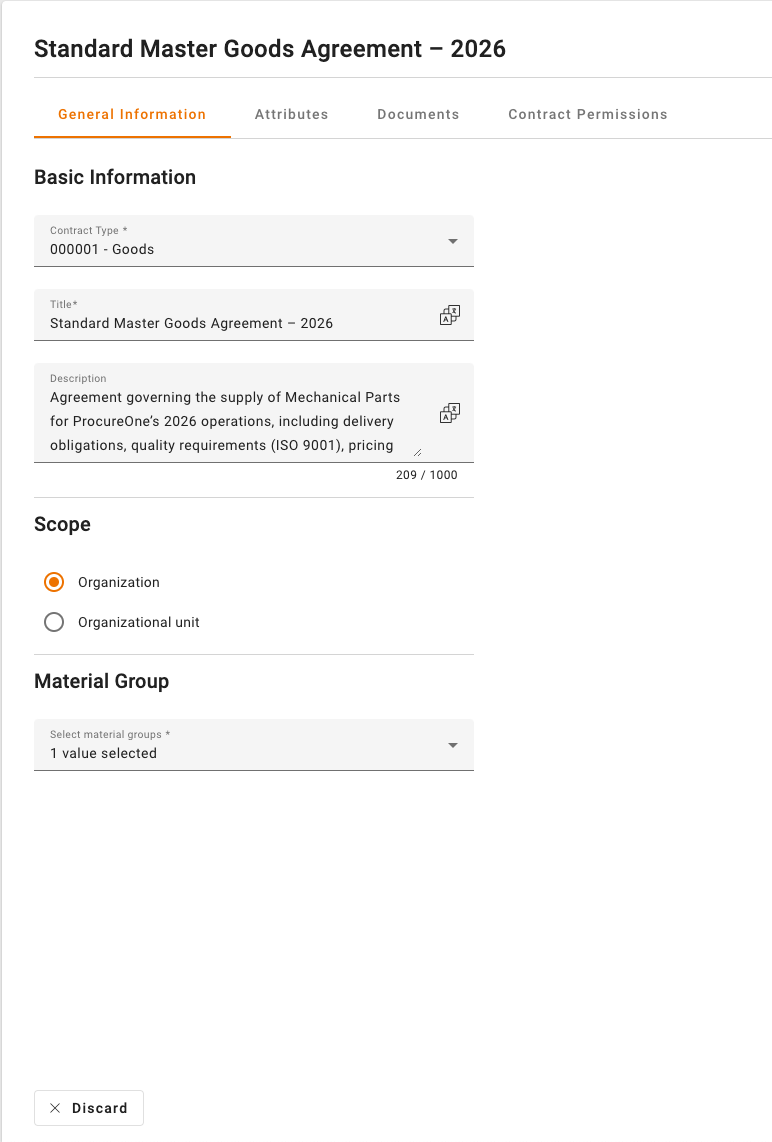
Task: Open the Select material groups dropdown arrow
Action: click(453, 745)
